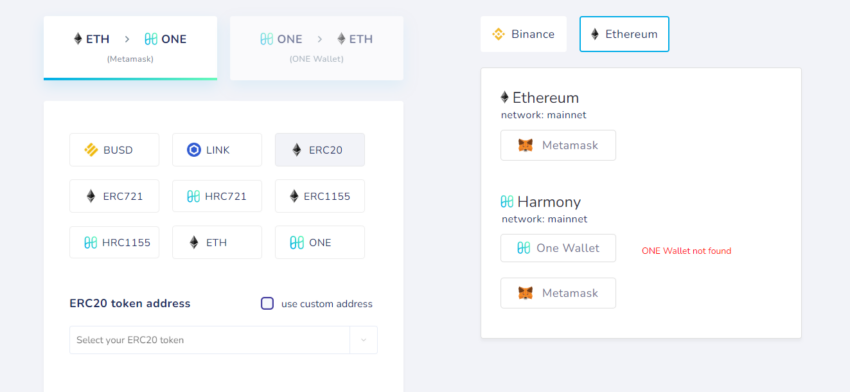
Task: Select the HRC721 token type
Action: (217, 196)
